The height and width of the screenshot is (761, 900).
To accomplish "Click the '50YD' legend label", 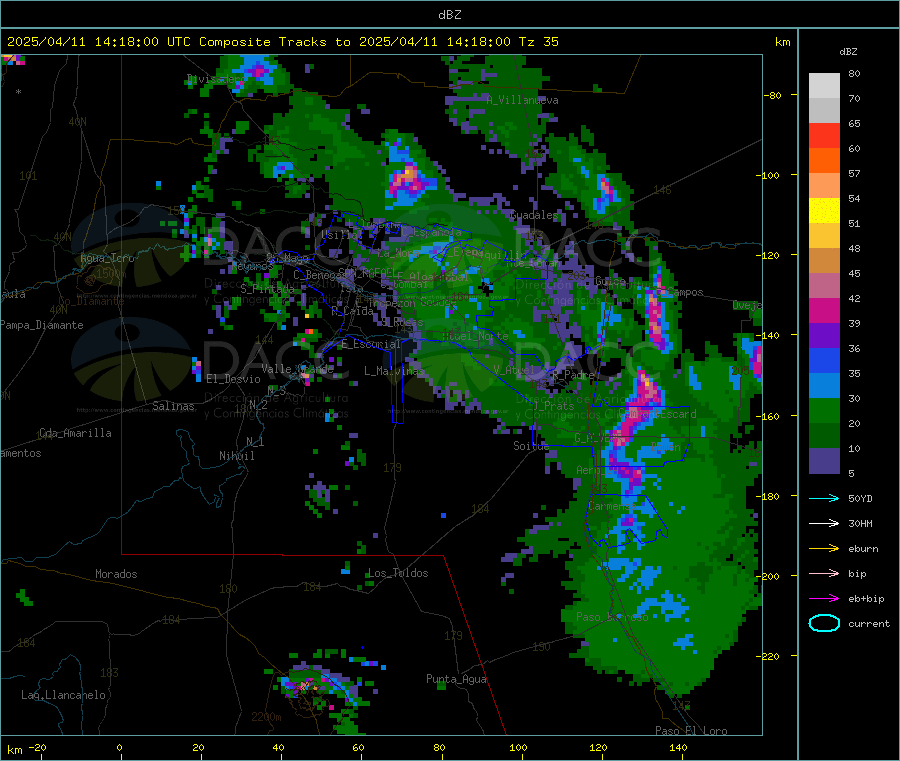I will coord(860,498).
